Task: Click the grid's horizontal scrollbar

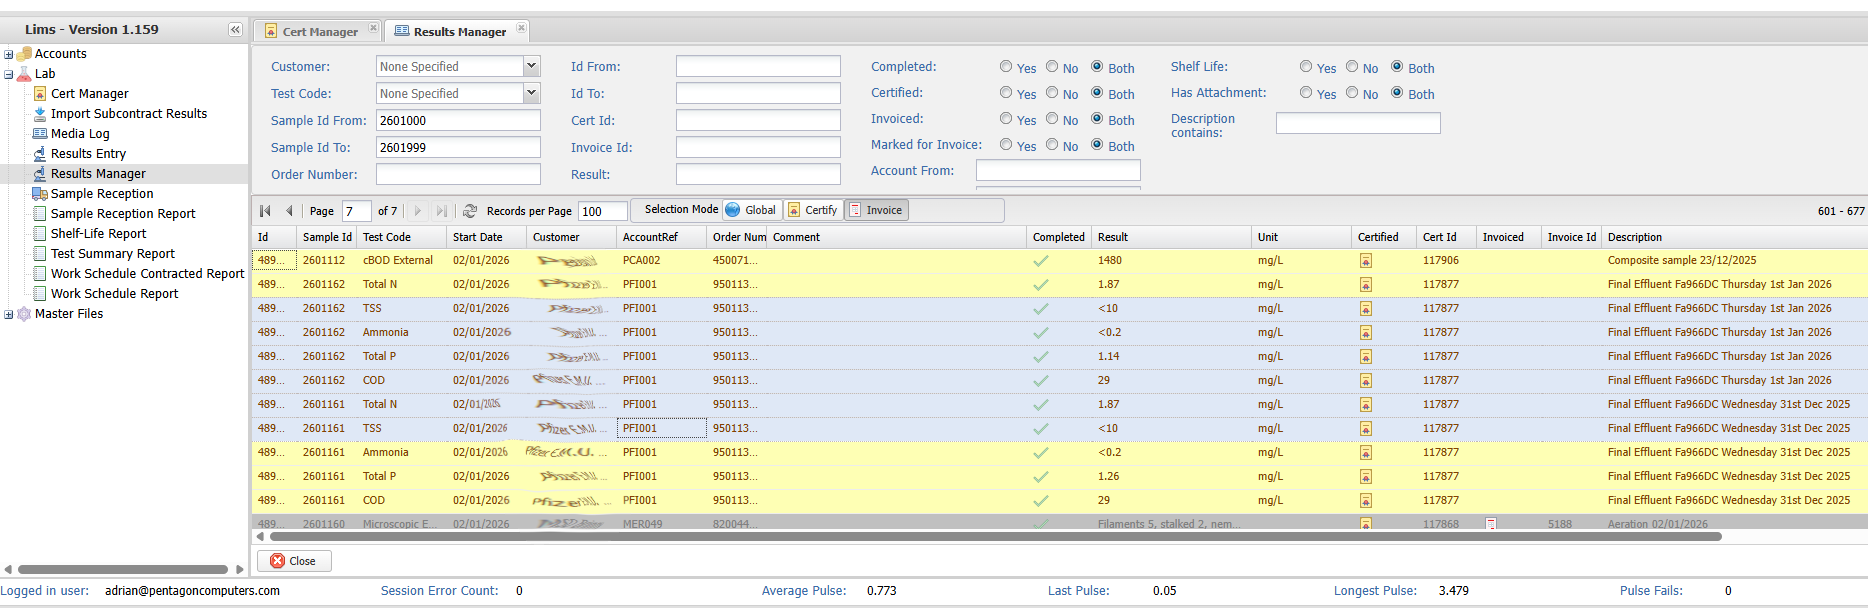Action: (990, 537)
